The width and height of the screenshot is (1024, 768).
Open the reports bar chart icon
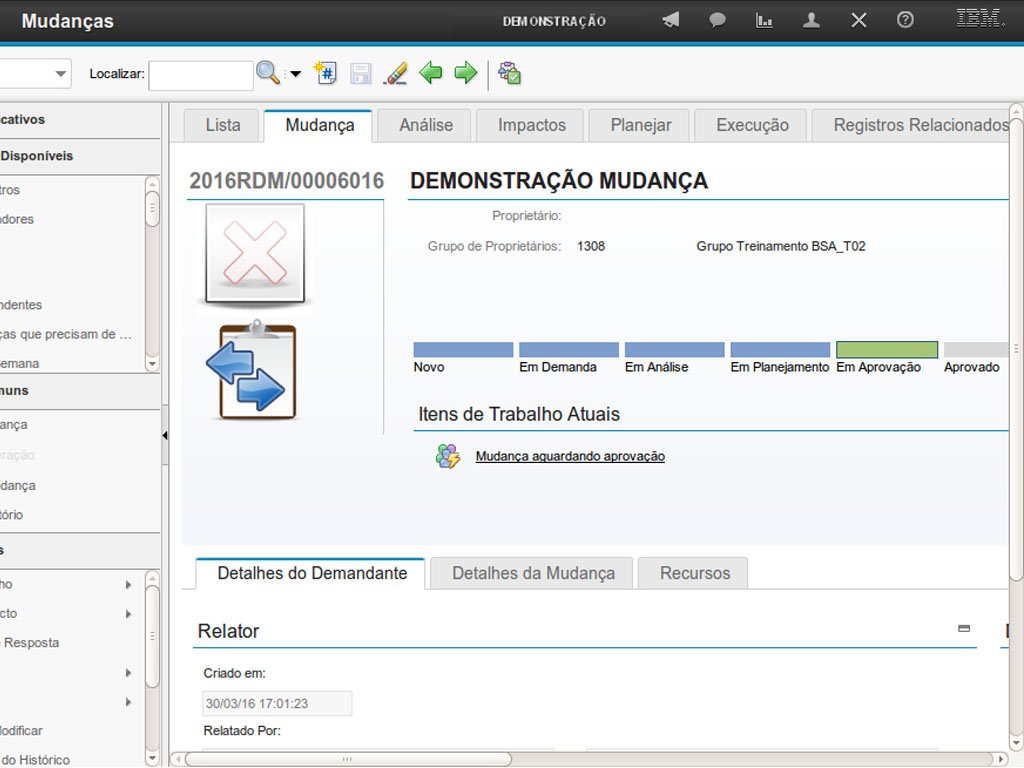[764, 20]
